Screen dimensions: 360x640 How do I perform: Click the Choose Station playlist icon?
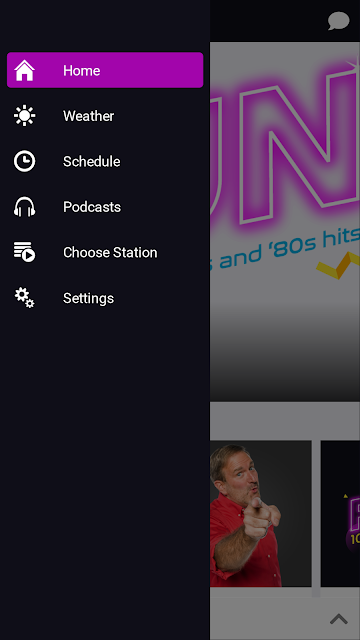pos(24,252)
